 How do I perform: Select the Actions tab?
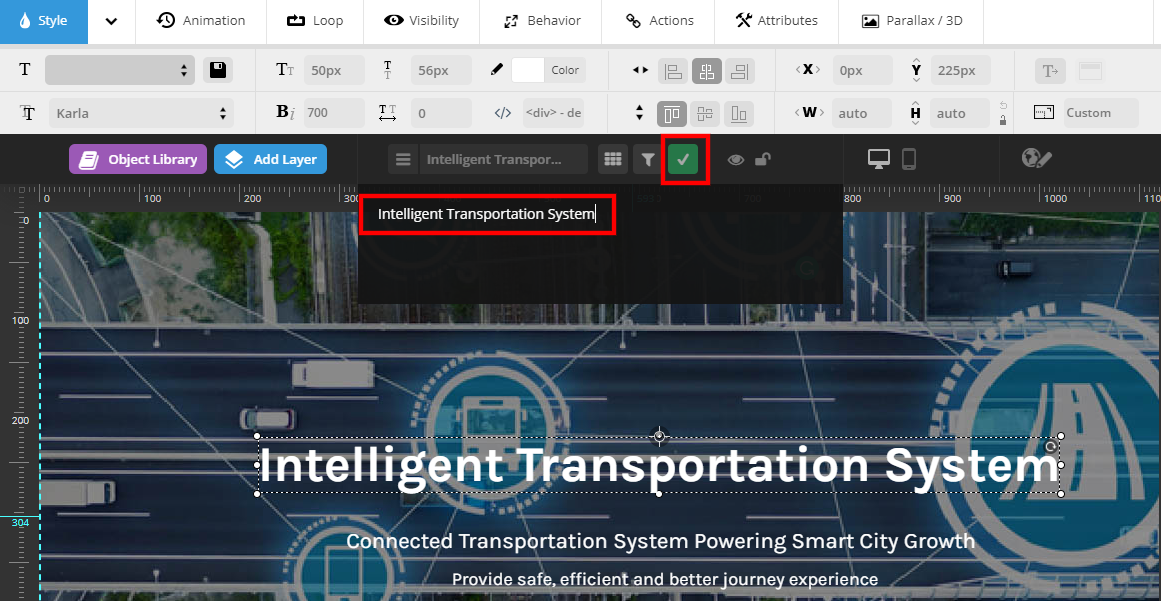click(658, 21)
